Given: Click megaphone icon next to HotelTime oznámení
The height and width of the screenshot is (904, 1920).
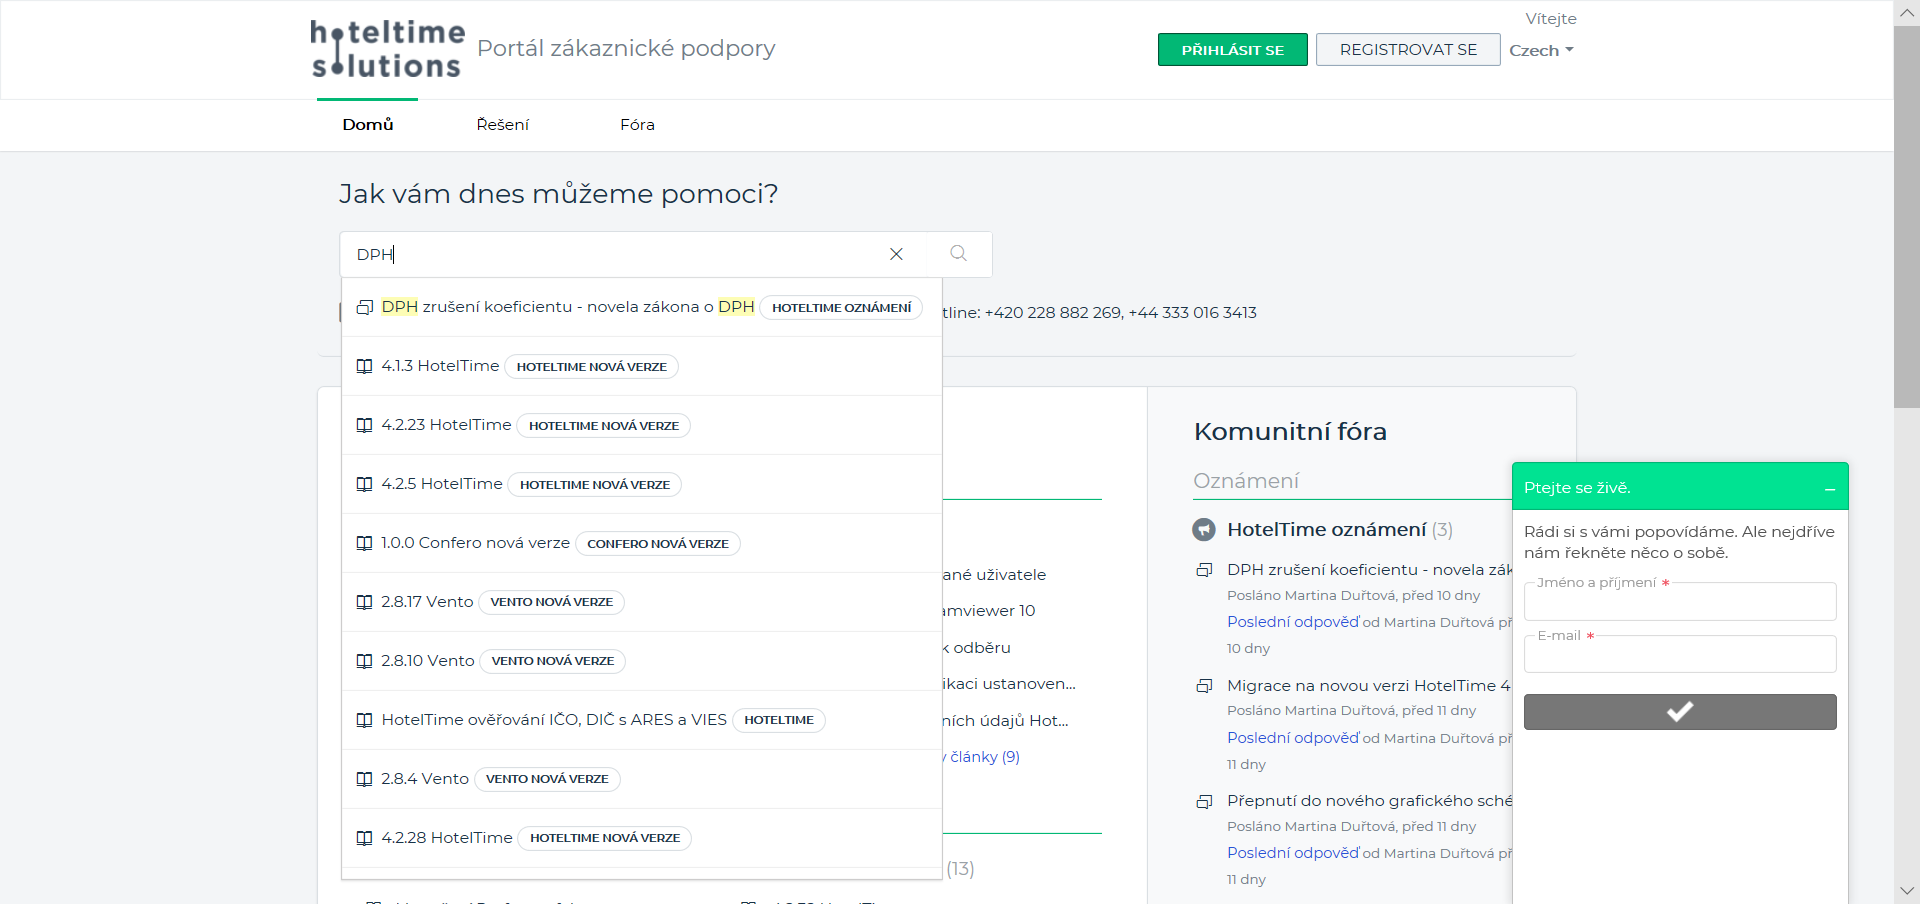Looking at the screenshot, I should pyautogui.click(x=1204, y=530).
